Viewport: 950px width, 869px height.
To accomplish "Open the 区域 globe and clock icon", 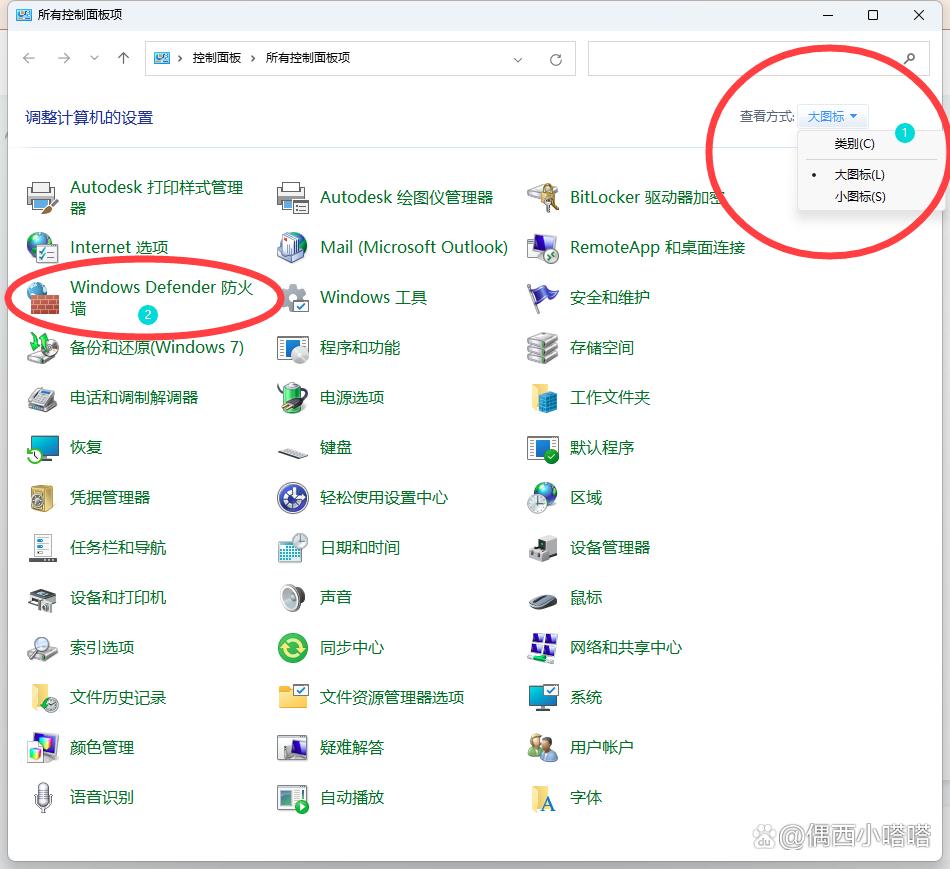I will 543,498.
